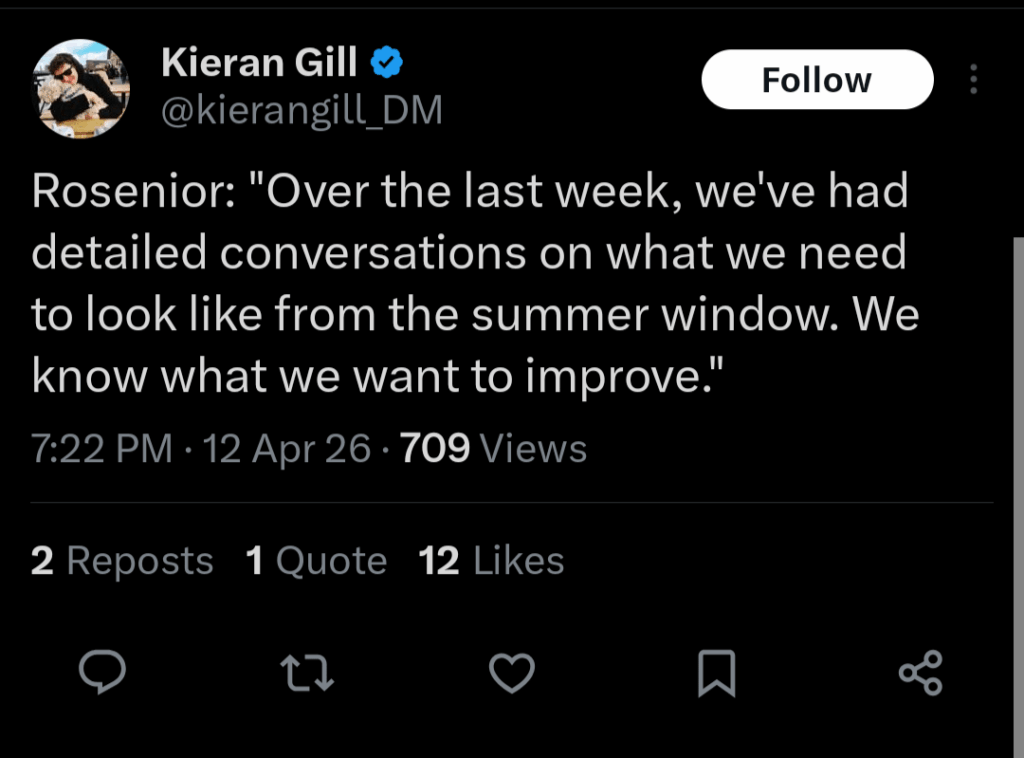1024x758 pixels.
Task: Click the tweet timestamp 7:22 PM
Action: coord(101,448)
